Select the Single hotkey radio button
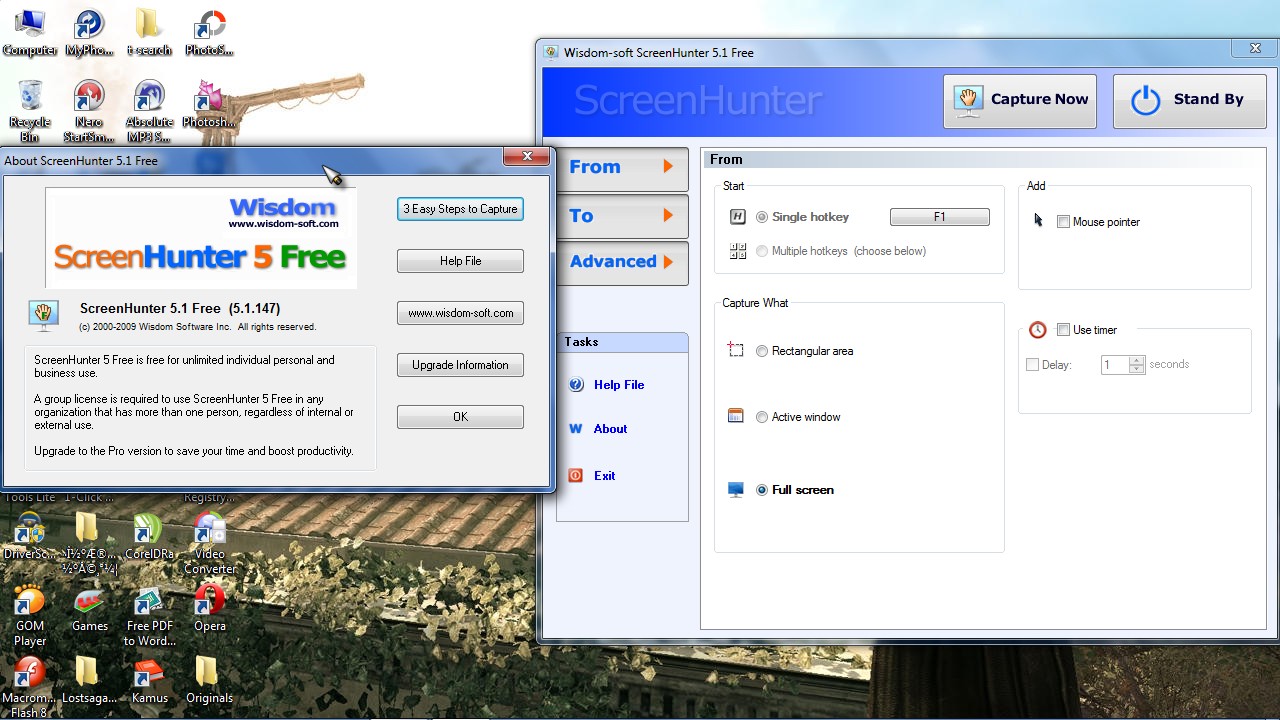 tap(762, 217)
